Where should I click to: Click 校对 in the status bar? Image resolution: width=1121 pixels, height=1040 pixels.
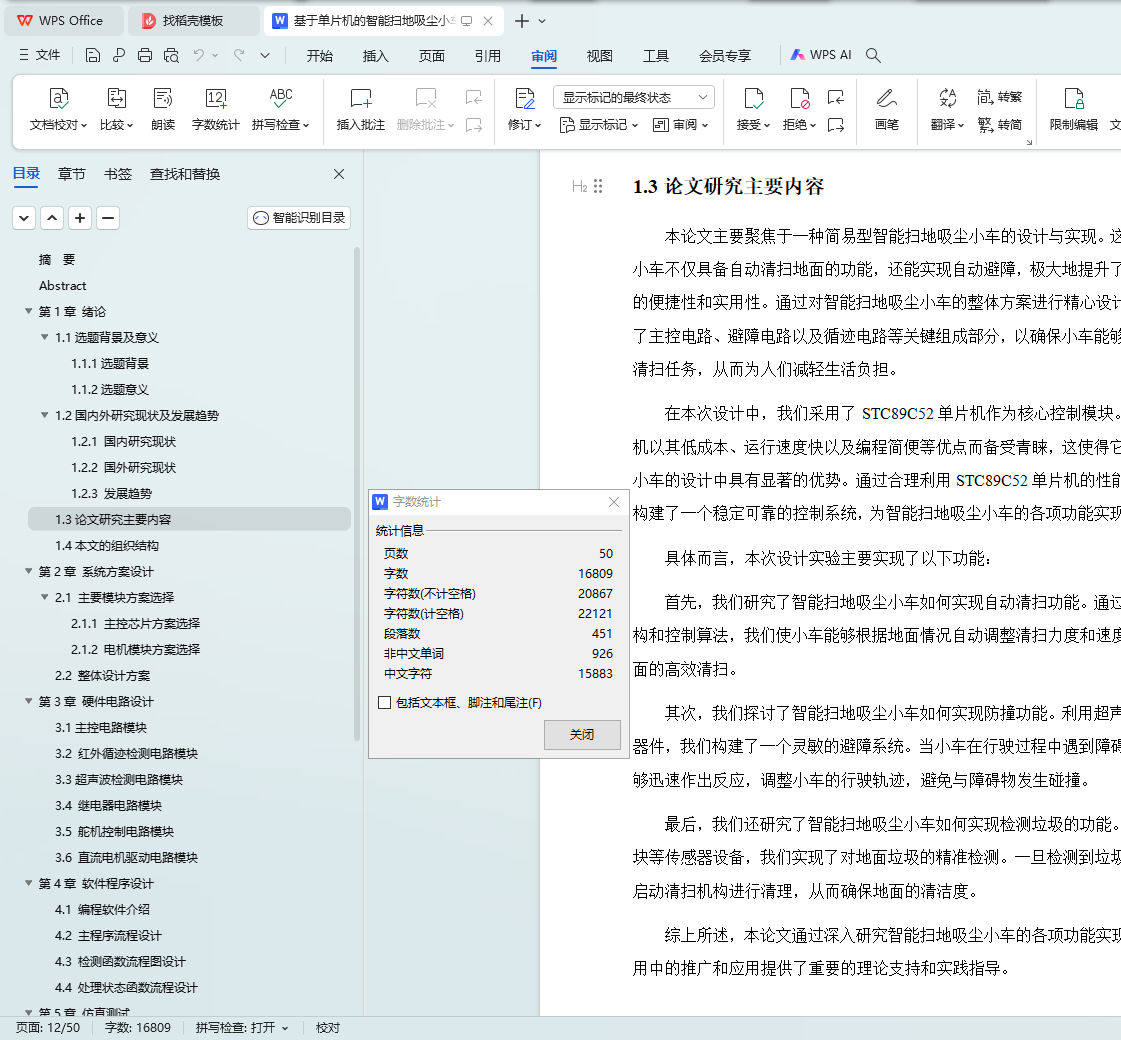(328, 1028)
